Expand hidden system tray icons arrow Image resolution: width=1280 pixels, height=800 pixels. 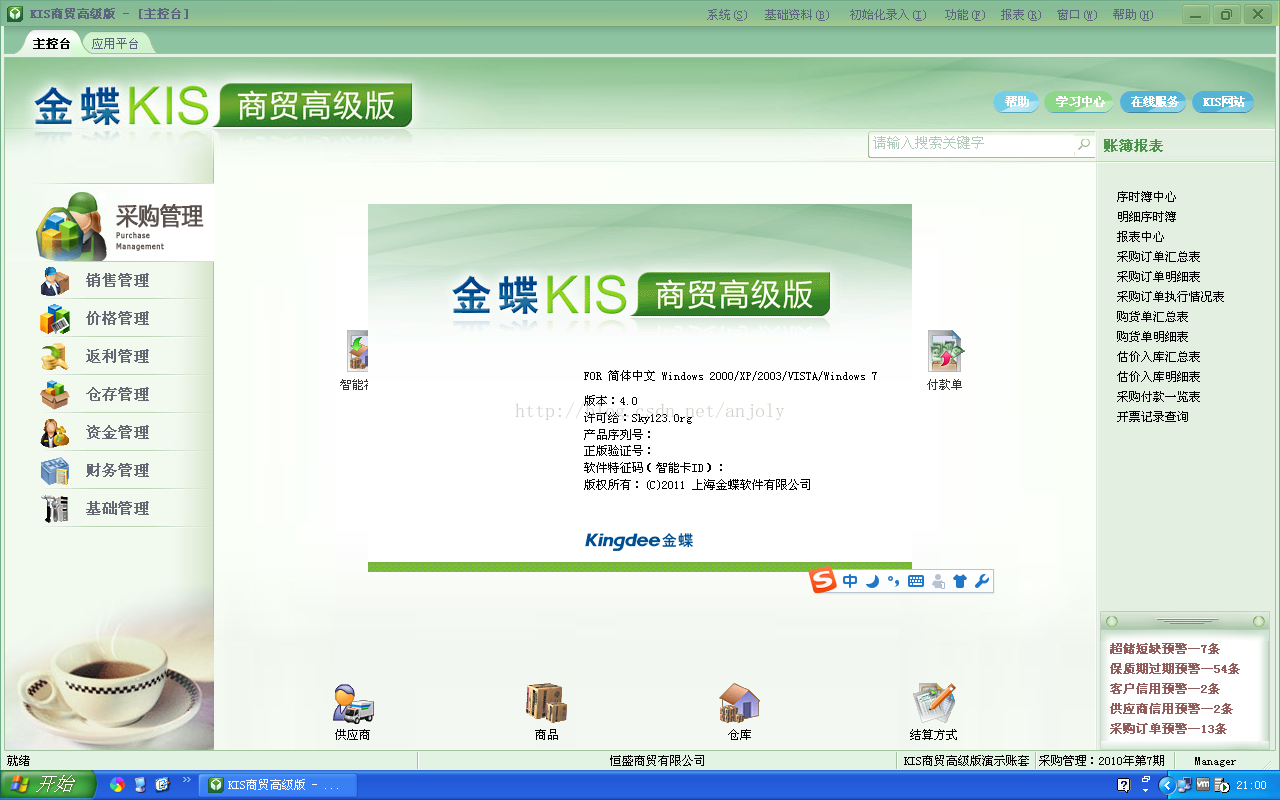pos(1166,786)
